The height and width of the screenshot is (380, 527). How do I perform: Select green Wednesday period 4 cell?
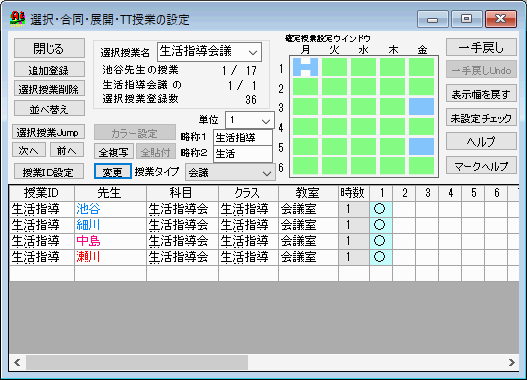point(363,126)
